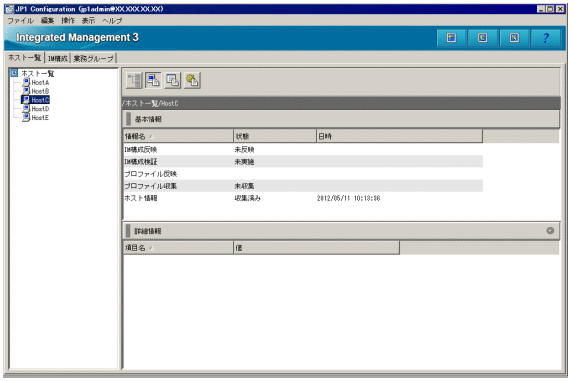This screenshot has height=381, width=572.
Task: Switch to the 業務グループ tab
Action: 93,58
